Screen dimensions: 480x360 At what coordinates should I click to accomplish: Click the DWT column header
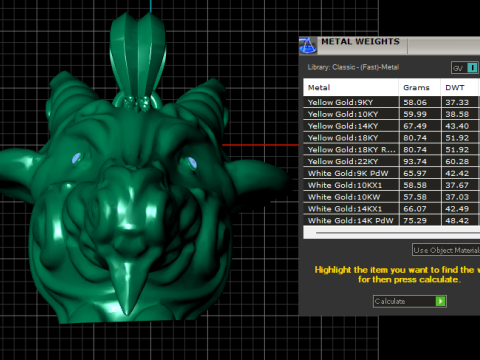pos(460,87)
